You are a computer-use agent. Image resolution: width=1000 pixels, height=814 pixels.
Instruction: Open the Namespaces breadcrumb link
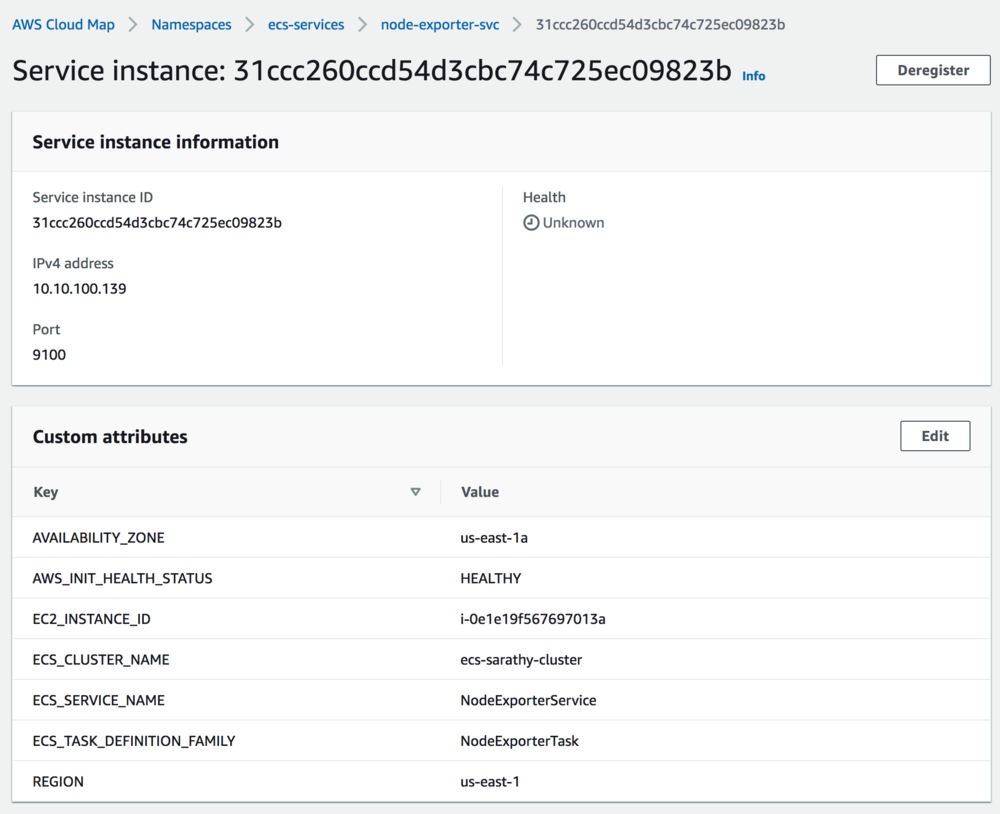(x=191, y=24)
